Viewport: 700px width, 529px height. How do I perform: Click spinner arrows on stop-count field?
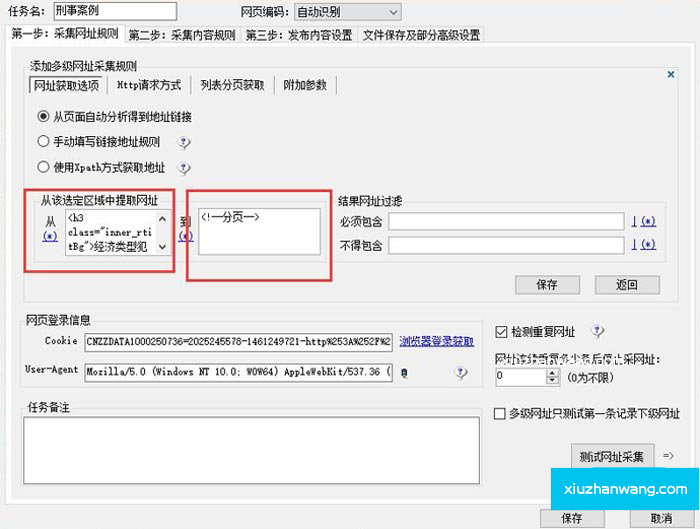click(x=552, y=377)
